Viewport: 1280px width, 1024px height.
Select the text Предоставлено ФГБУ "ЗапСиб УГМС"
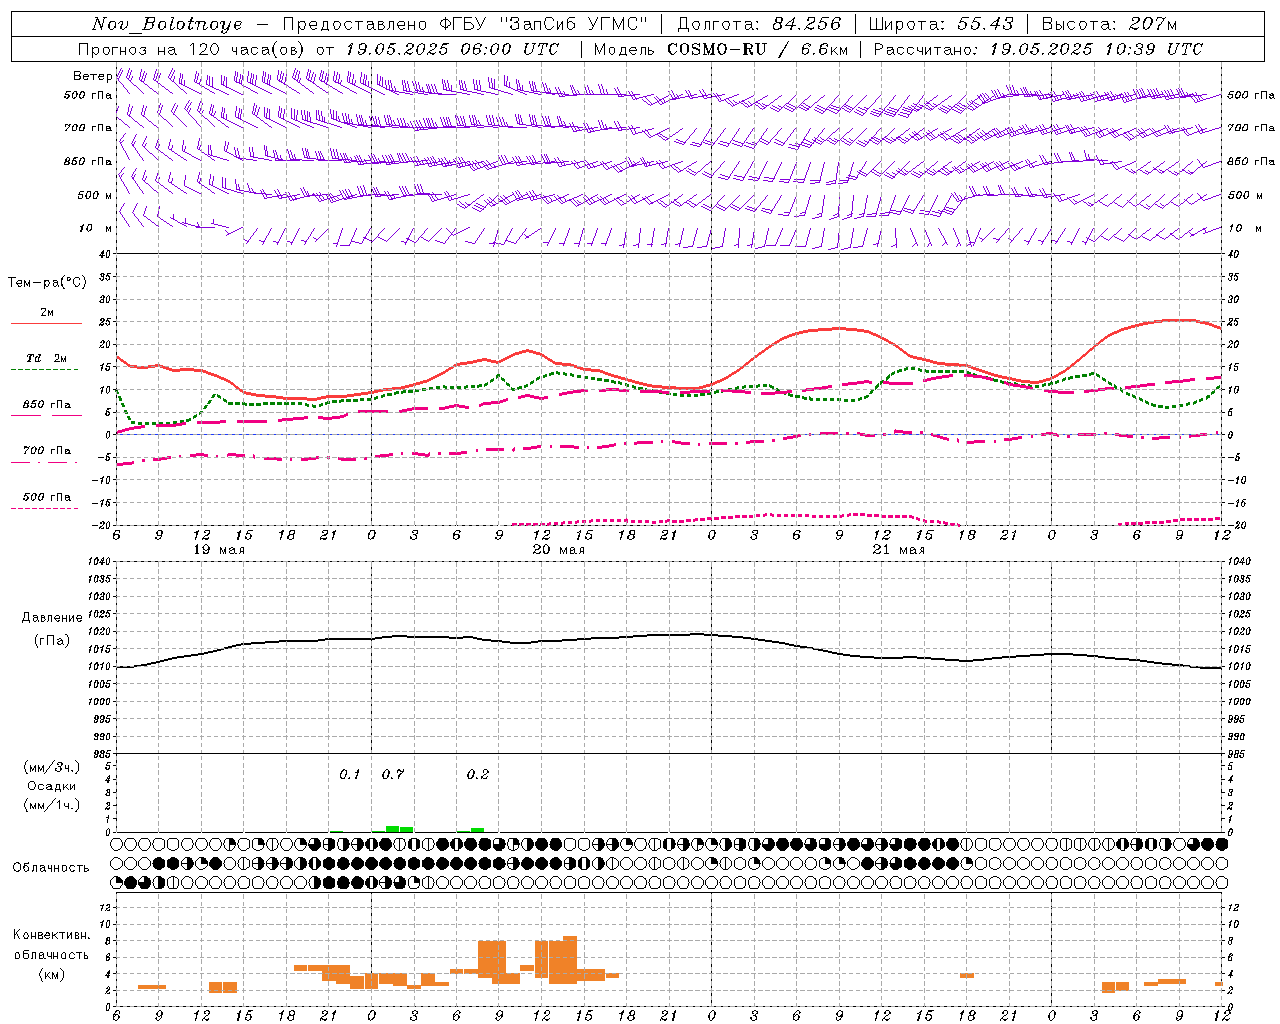[x=465, y=24]
